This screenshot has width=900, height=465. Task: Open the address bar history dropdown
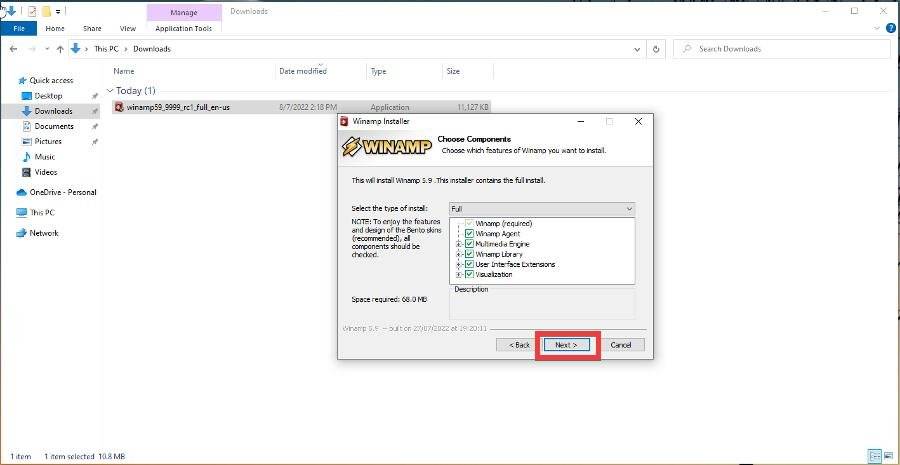coord(637,49)
